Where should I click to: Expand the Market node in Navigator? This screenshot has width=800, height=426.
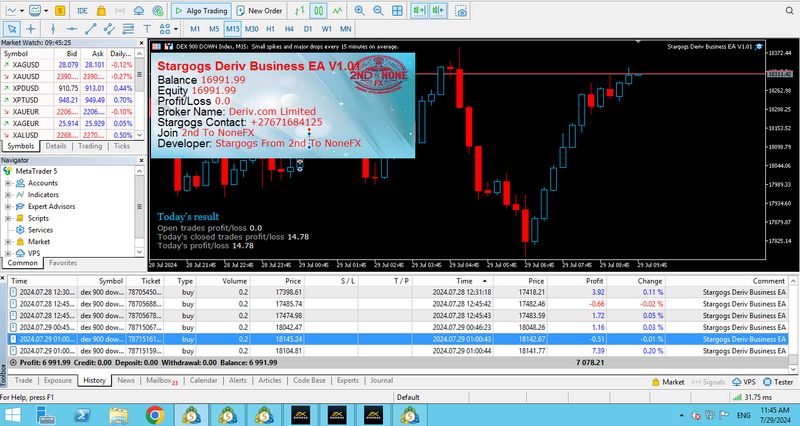tap(8, 242)
